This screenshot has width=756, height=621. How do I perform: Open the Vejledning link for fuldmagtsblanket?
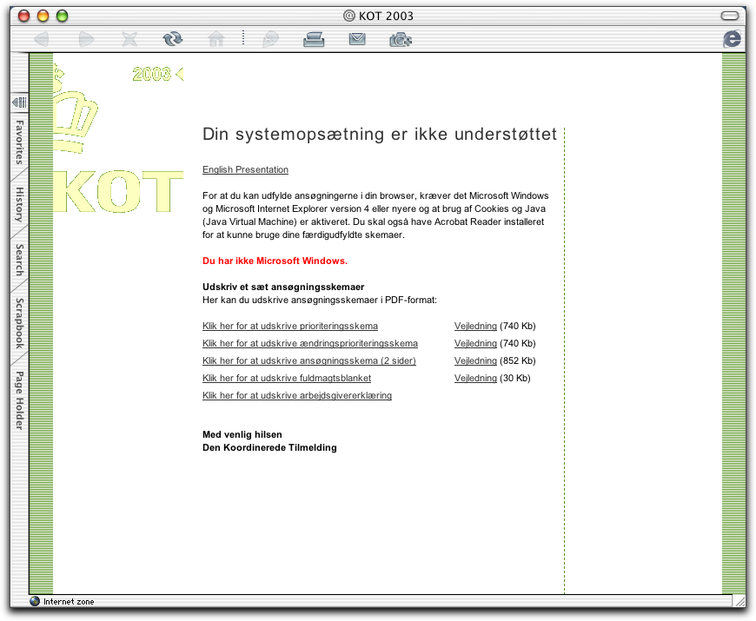475,378
